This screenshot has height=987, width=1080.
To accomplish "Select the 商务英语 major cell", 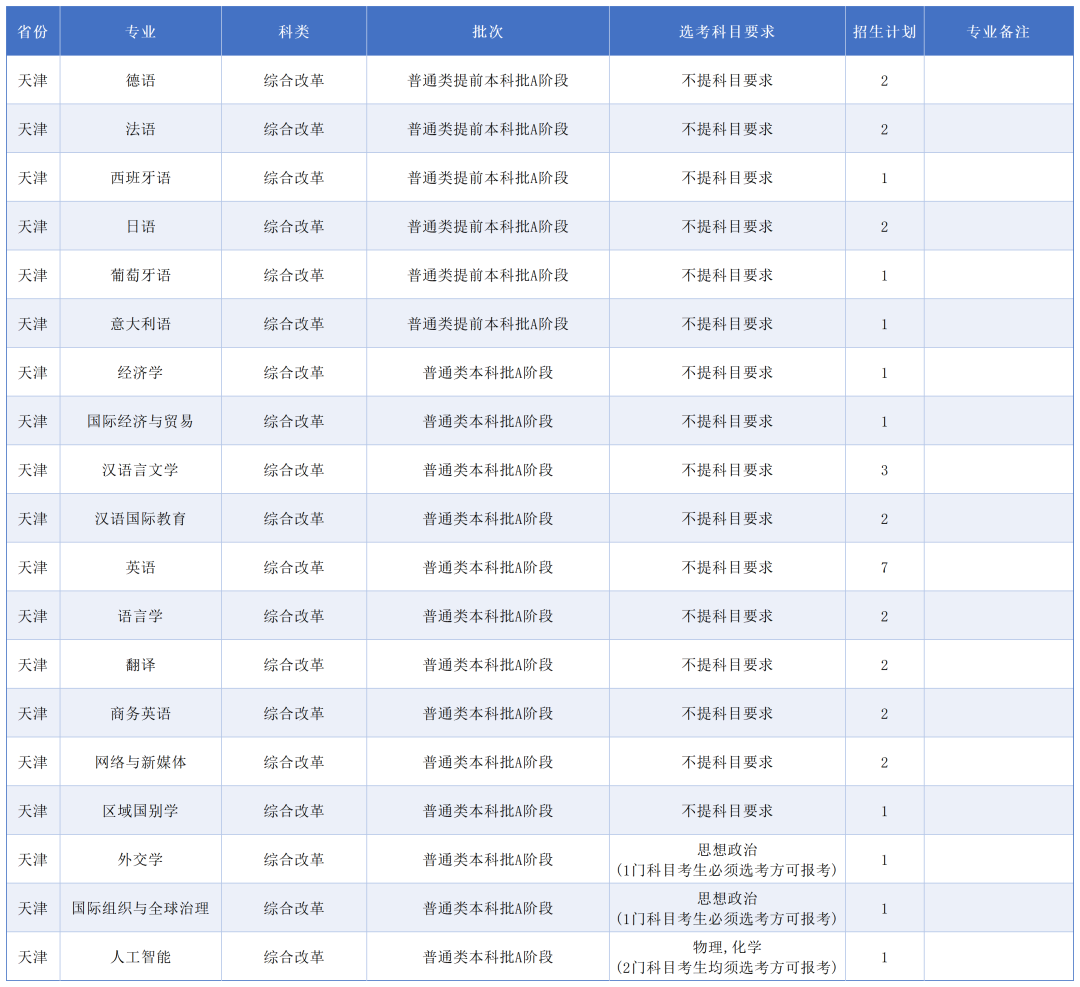I will [x=141, y=714].
